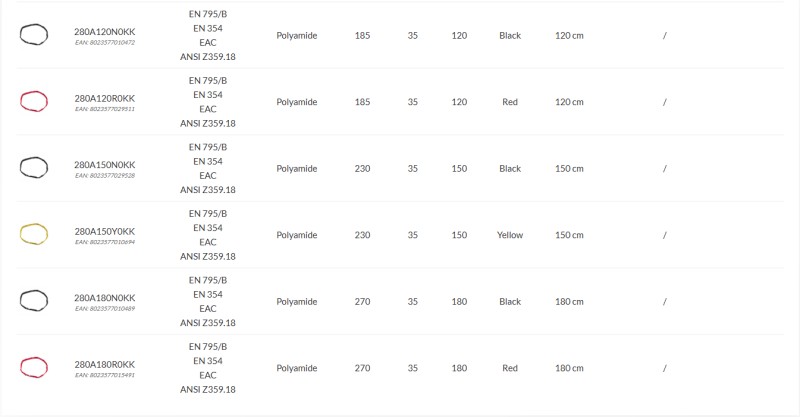View the yellow 280A150Y0KK sling image
This screenshot has width=800, height=417.
pyautogui.click(x=34, y=234)
